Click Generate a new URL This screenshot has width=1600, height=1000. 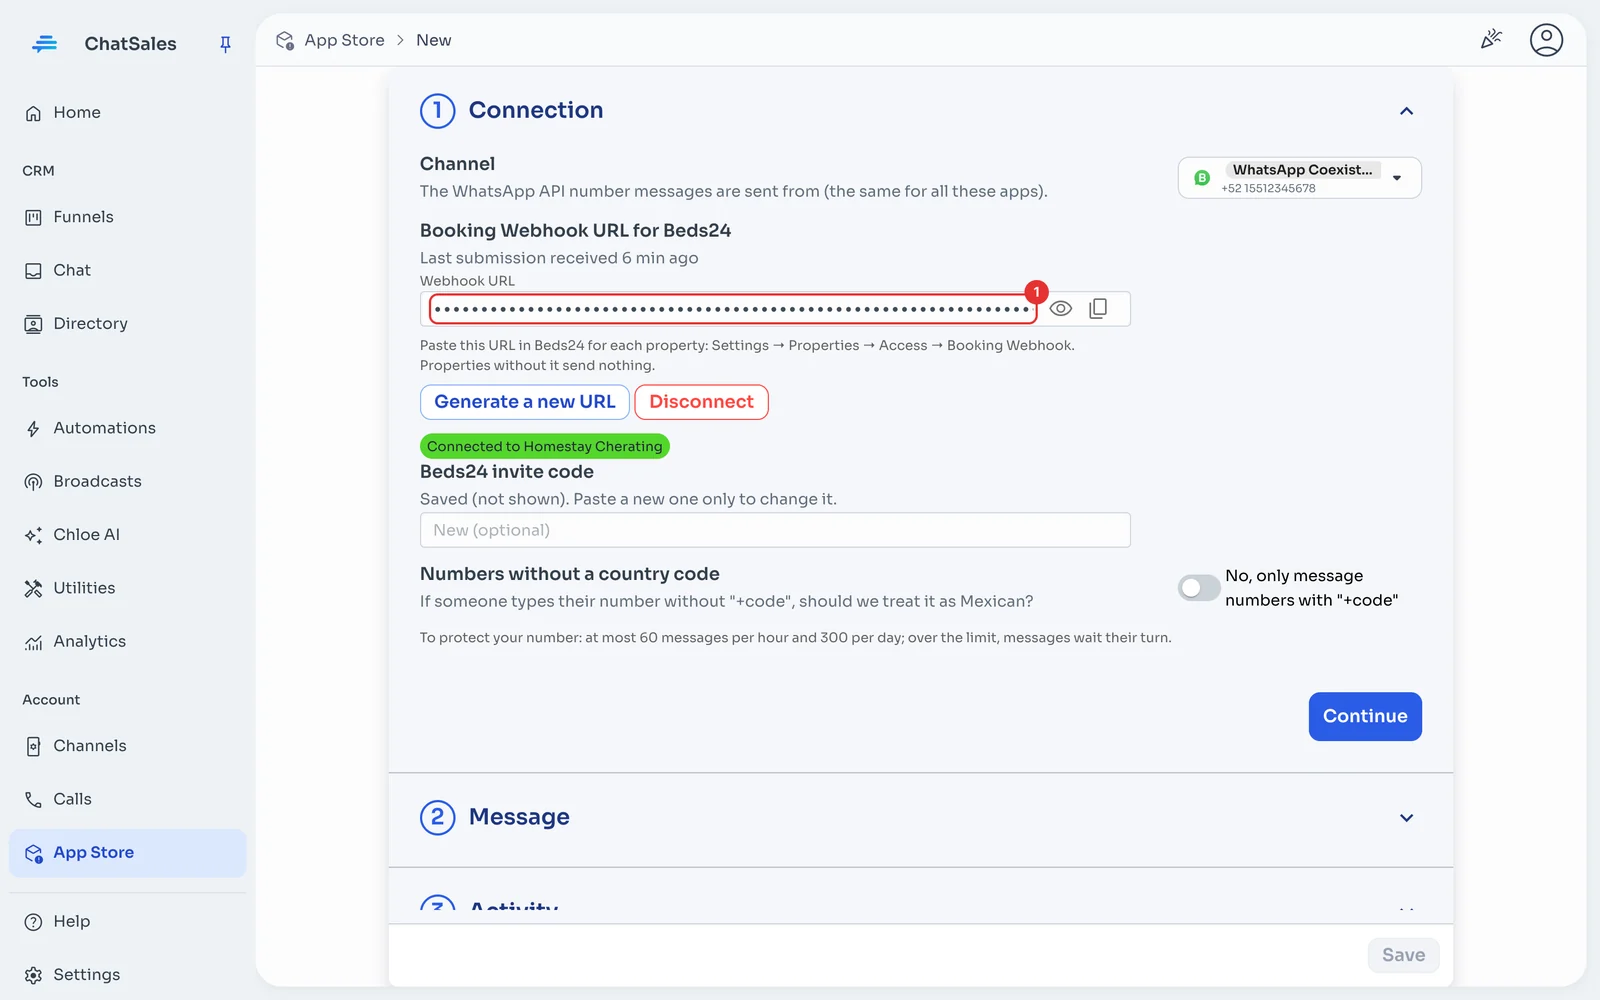525,402
